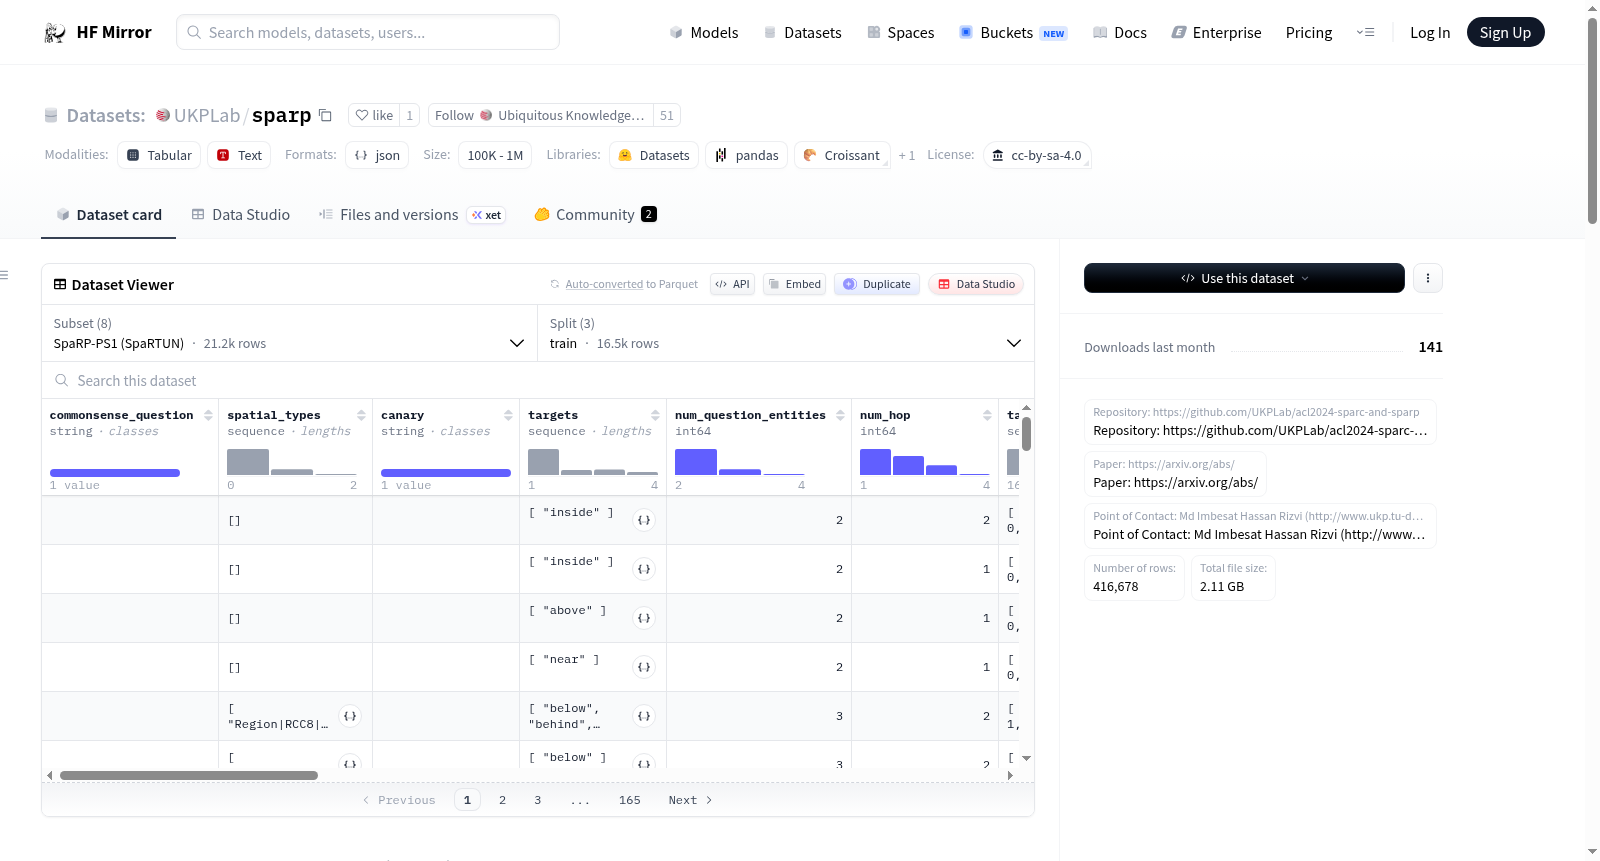Screen dimensions: 1600x861
Task: Expand JSON of 'Region|RCC8' spatial_types cell
Action: pyautogui.click(x=350, y=716)
